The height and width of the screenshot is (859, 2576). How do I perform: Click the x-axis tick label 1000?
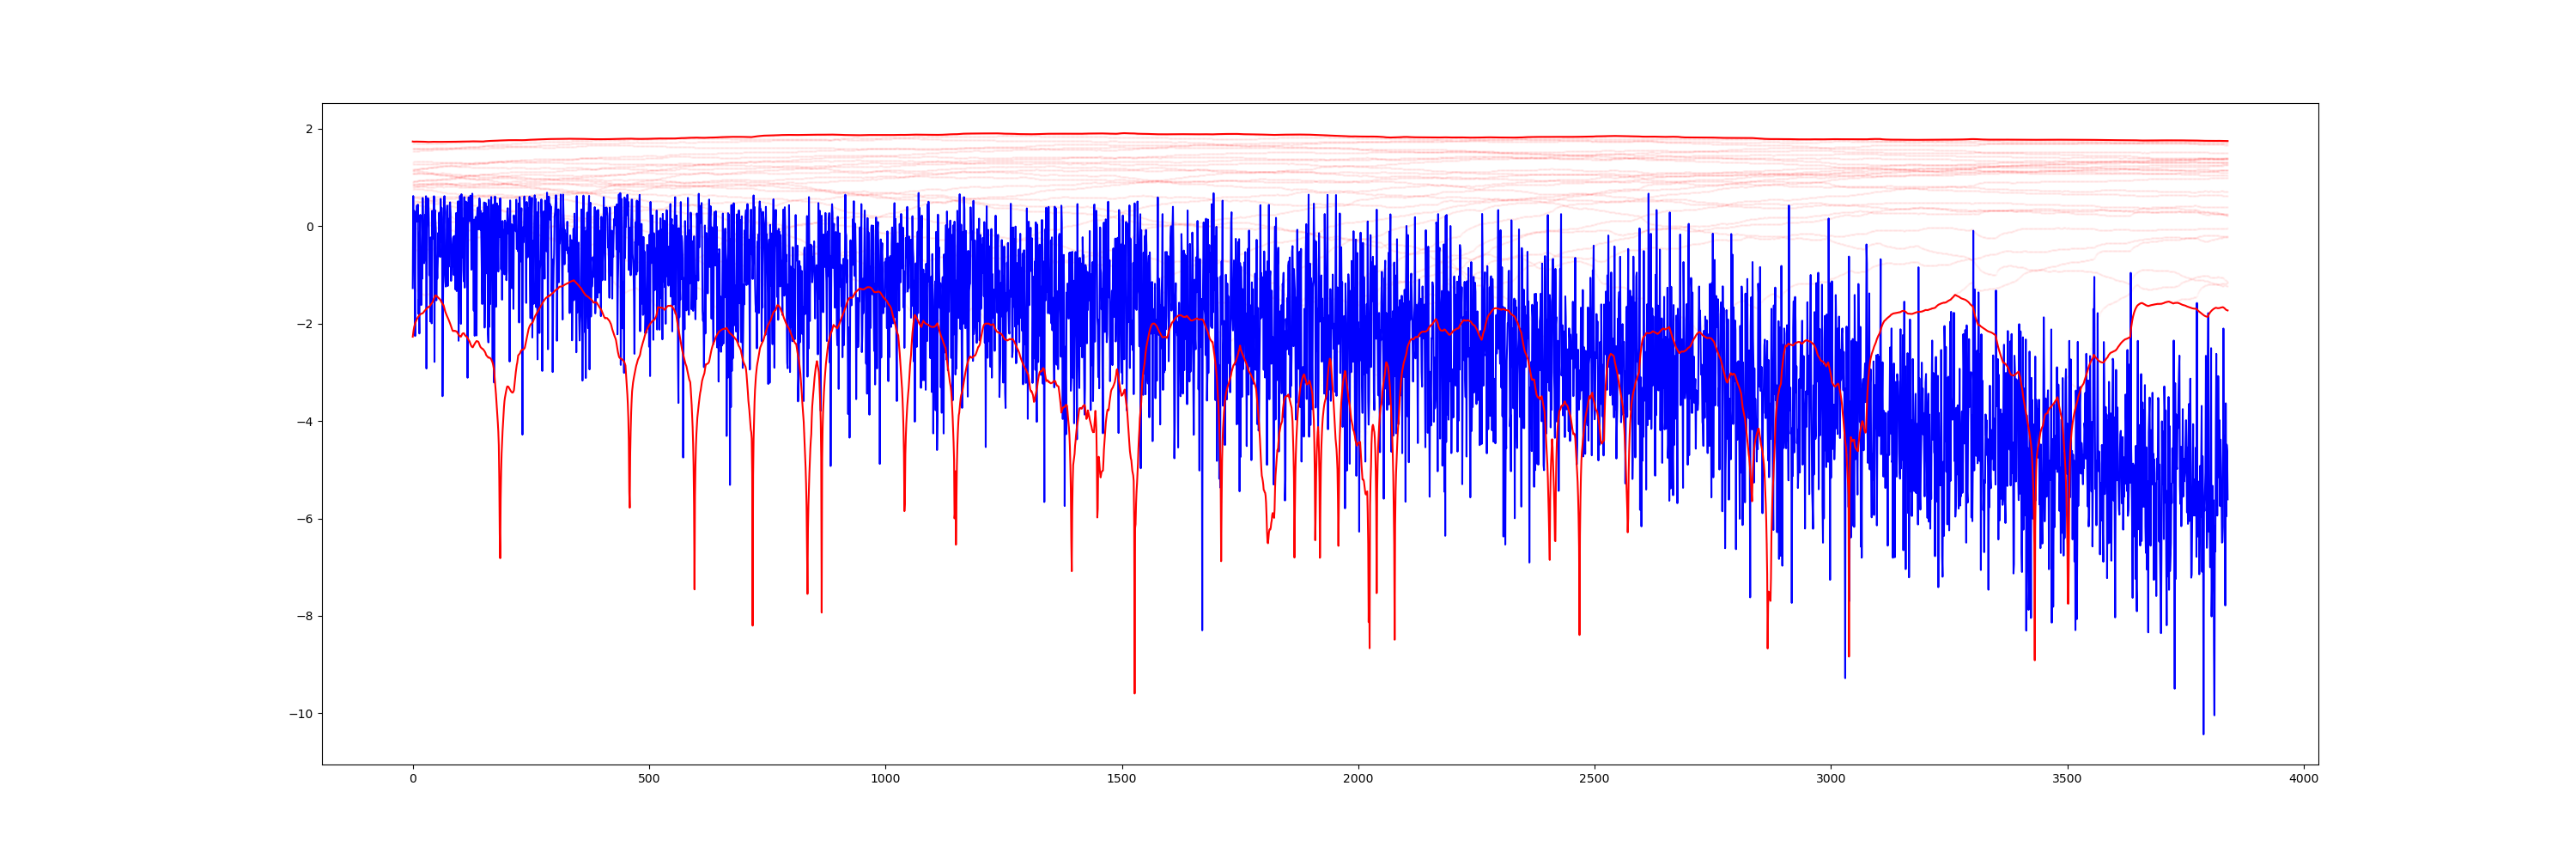pos(885,779)
